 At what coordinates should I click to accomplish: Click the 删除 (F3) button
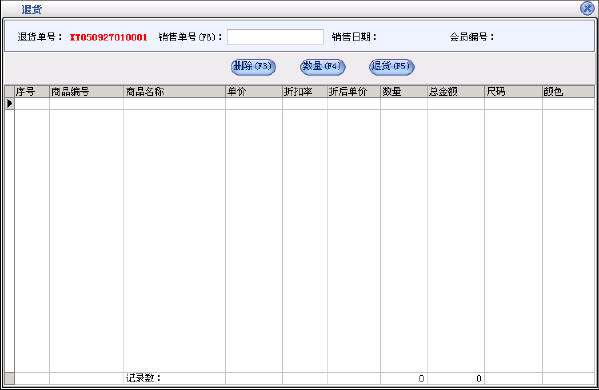click(253, 66)
